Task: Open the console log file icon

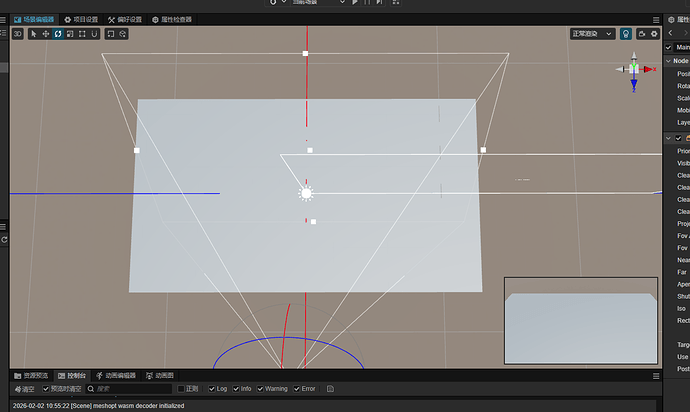Action: tap(330, 389)
